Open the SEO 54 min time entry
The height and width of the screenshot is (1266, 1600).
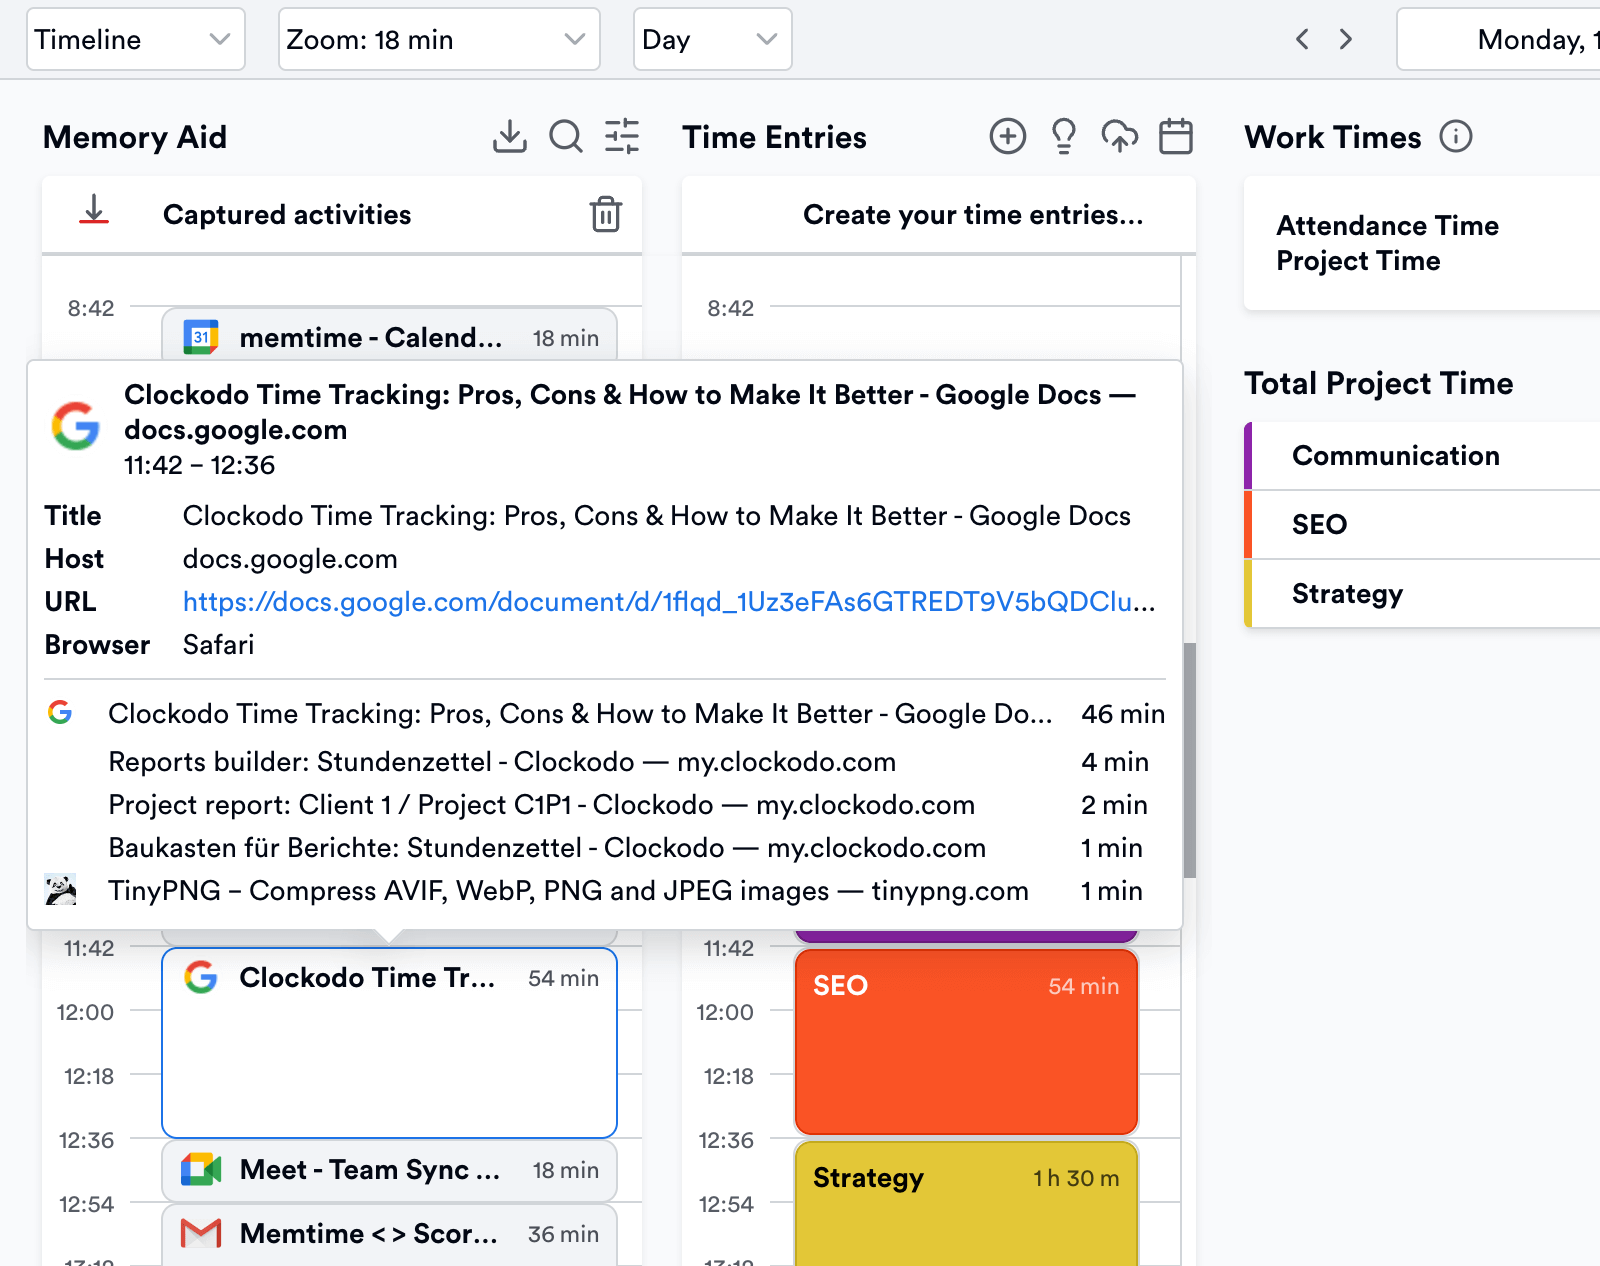point(966,1041)
